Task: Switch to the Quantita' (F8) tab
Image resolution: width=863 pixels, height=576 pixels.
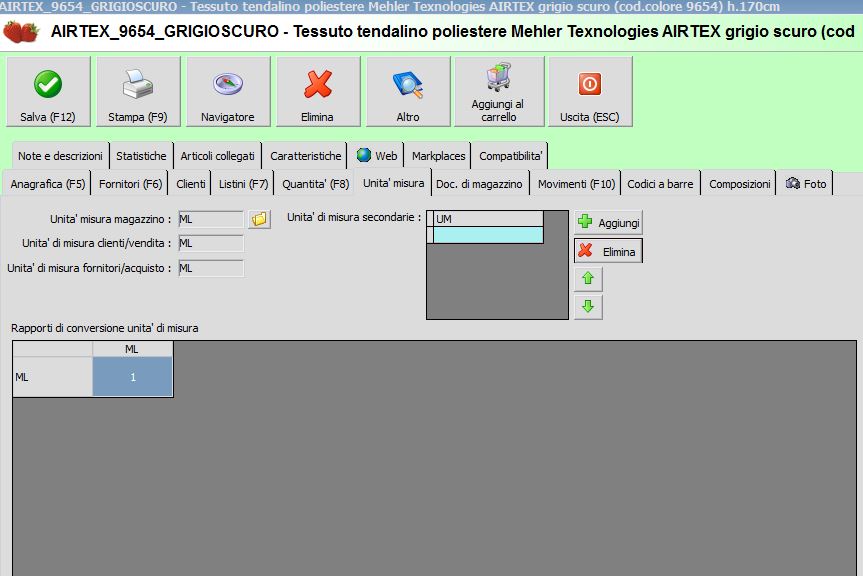Action: 315,184
